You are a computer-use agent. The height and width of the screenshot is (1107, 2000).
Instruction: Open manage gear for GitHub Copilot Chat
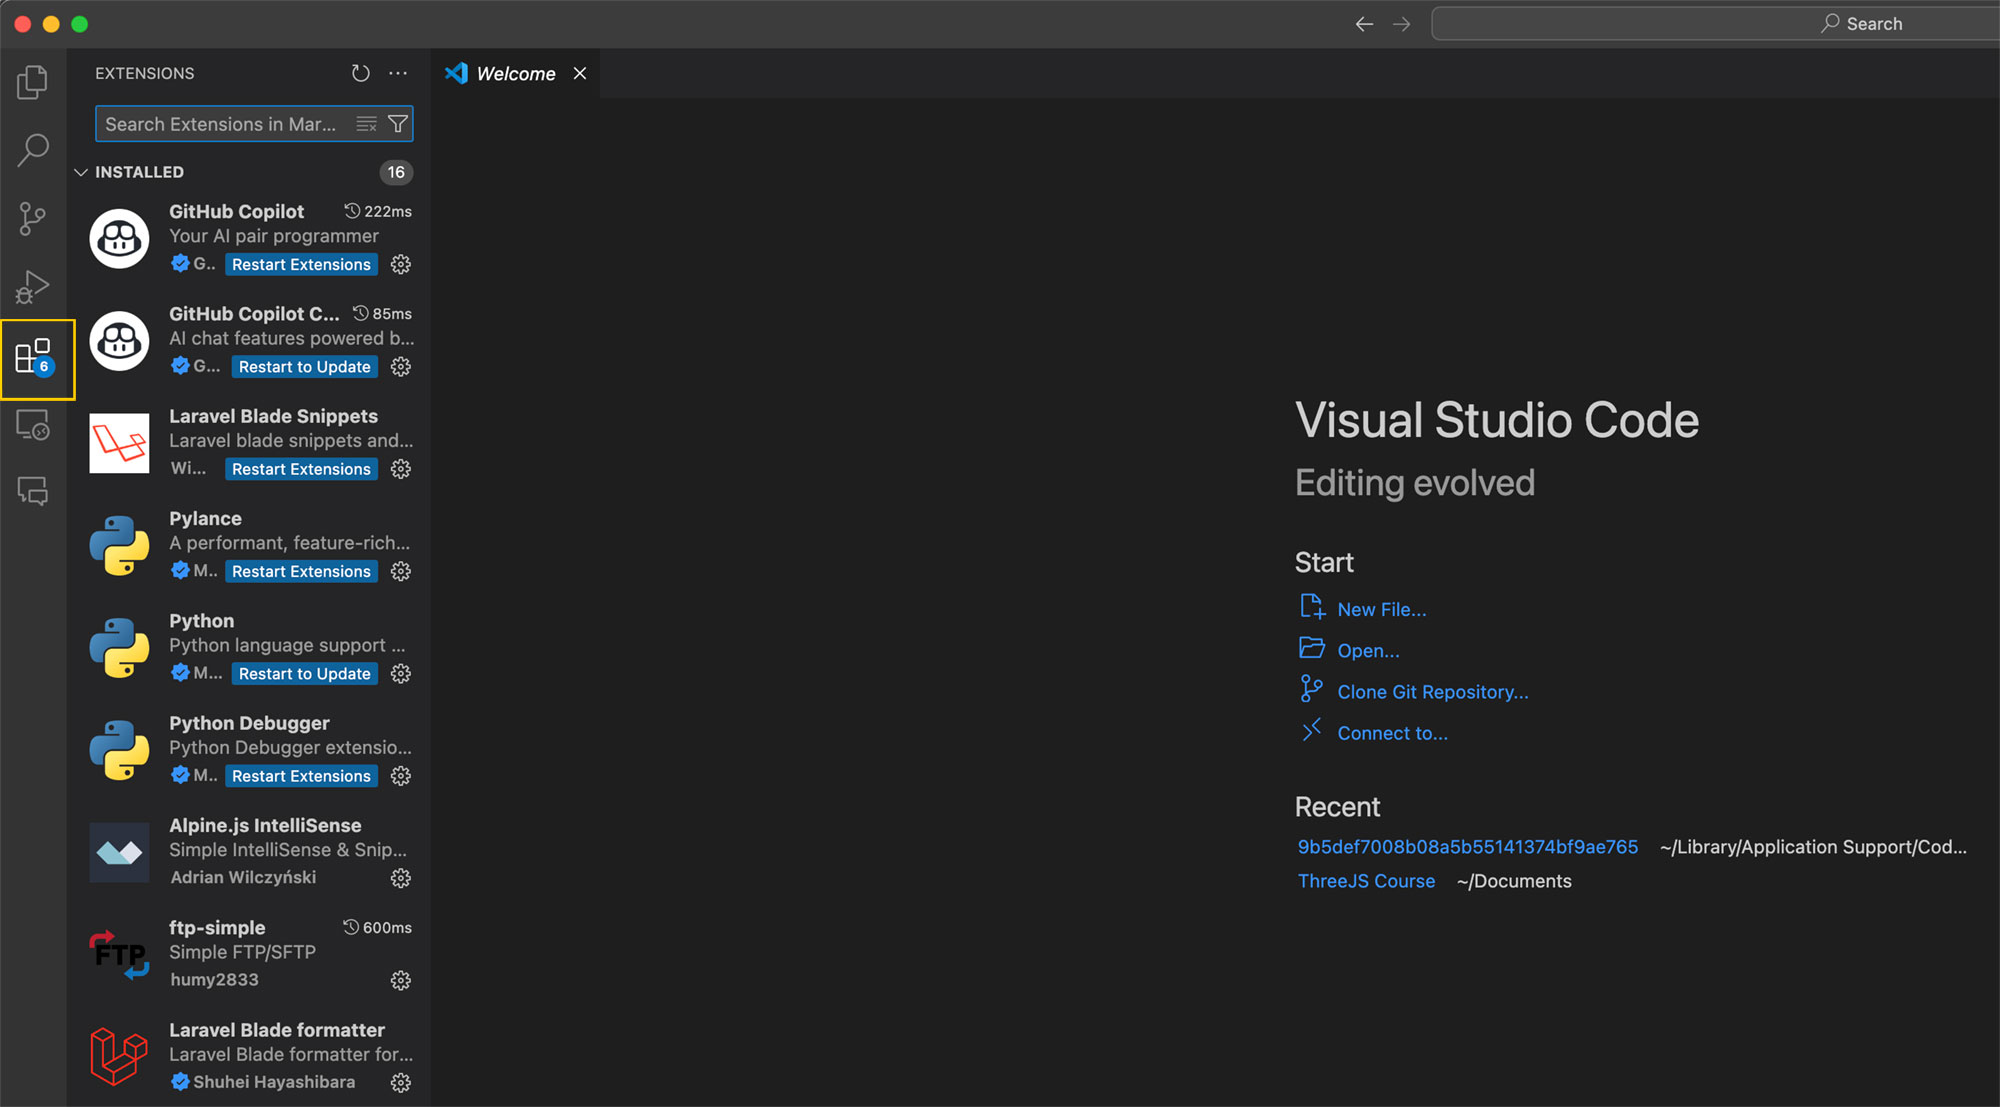401,367
